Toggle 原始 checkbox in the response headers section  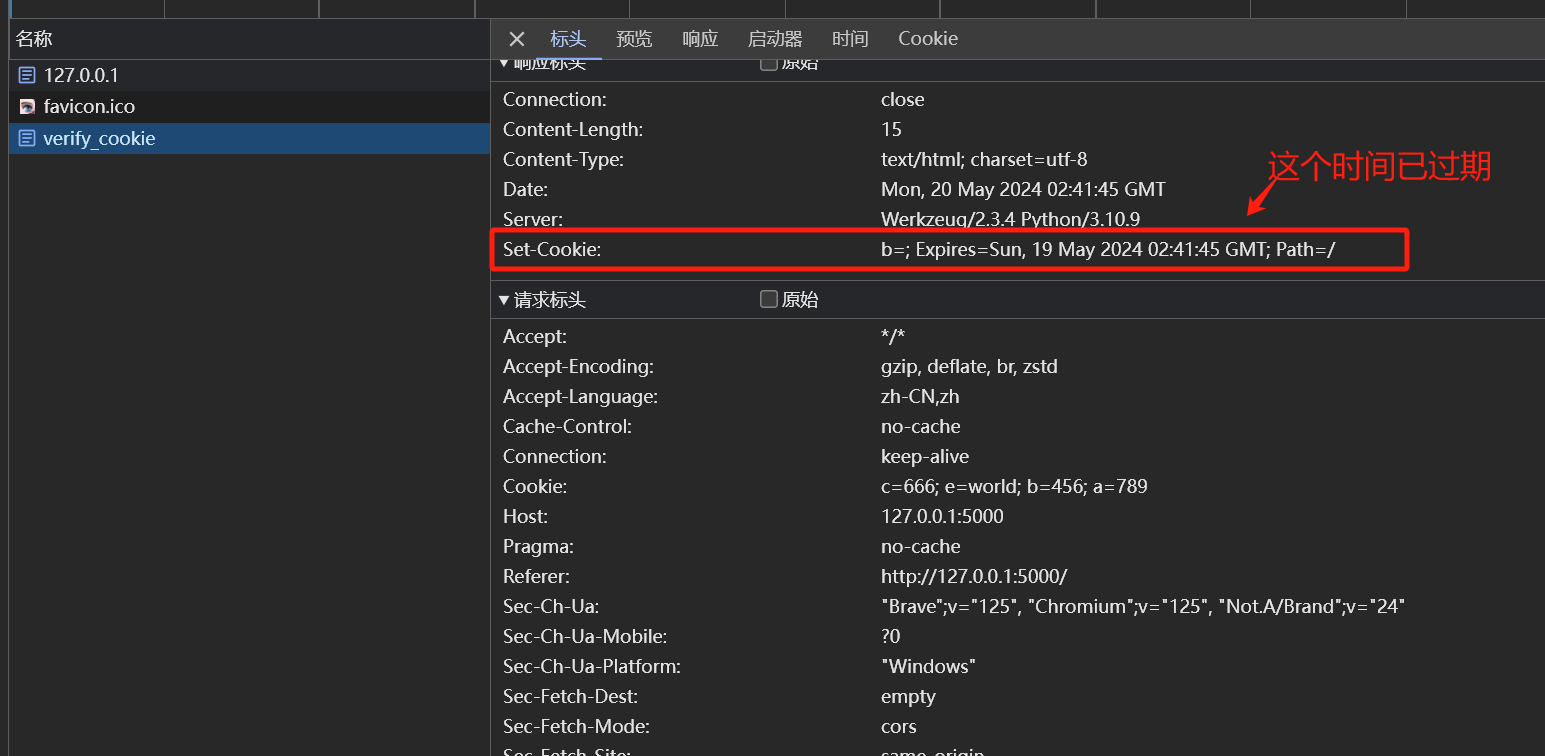click(x=769, y=65)
